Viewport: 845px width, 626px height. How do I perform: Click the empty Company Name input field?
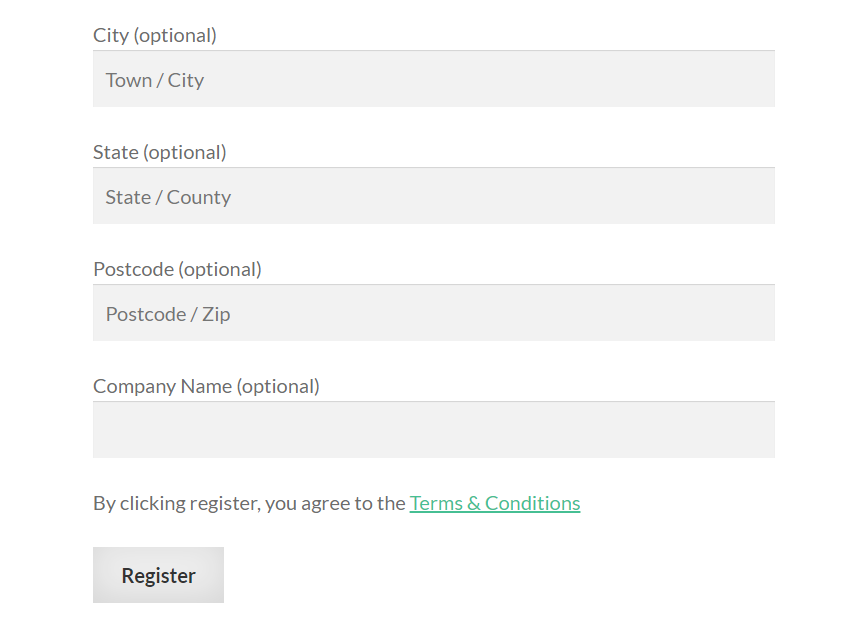click(433, 430)
